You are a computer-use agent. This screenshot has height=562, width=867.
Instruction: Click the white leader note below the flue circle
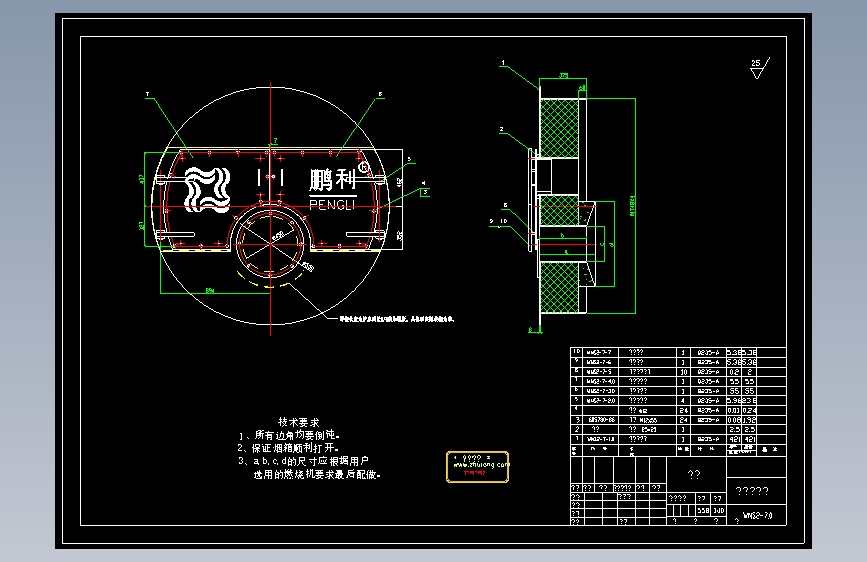pyautogui.click(x=396, y=319)
